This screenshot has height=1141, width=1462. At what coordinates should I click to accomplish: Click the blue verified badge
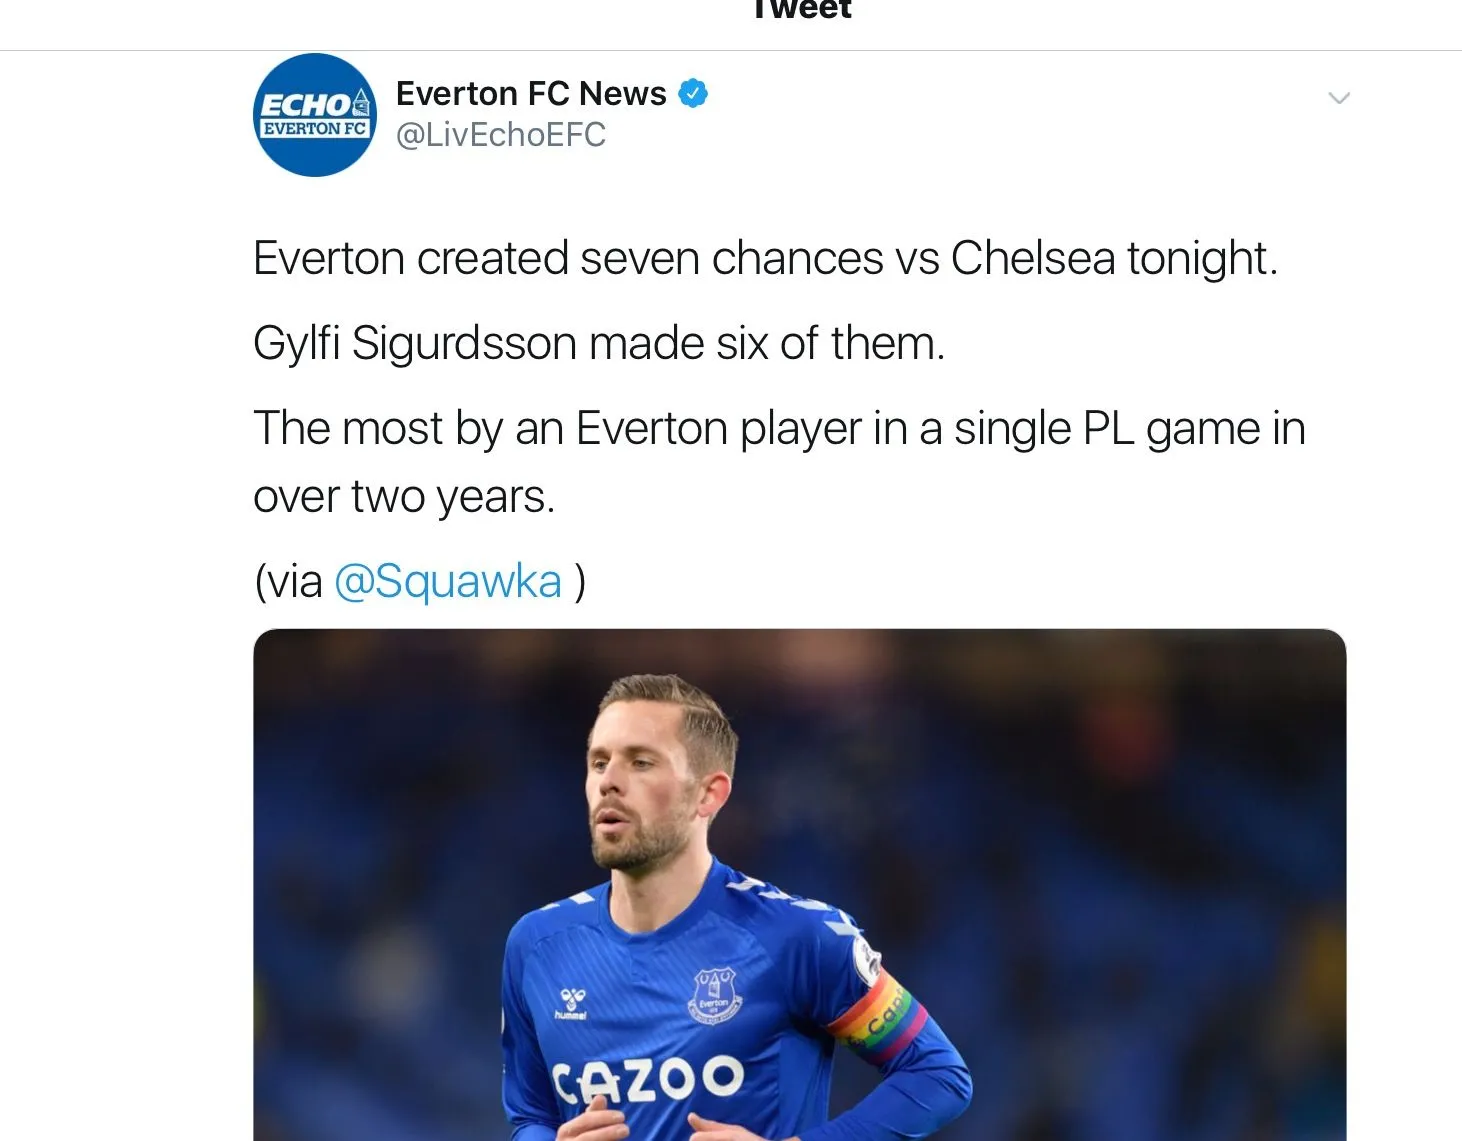pyautogui.click(x=693, y=93)
